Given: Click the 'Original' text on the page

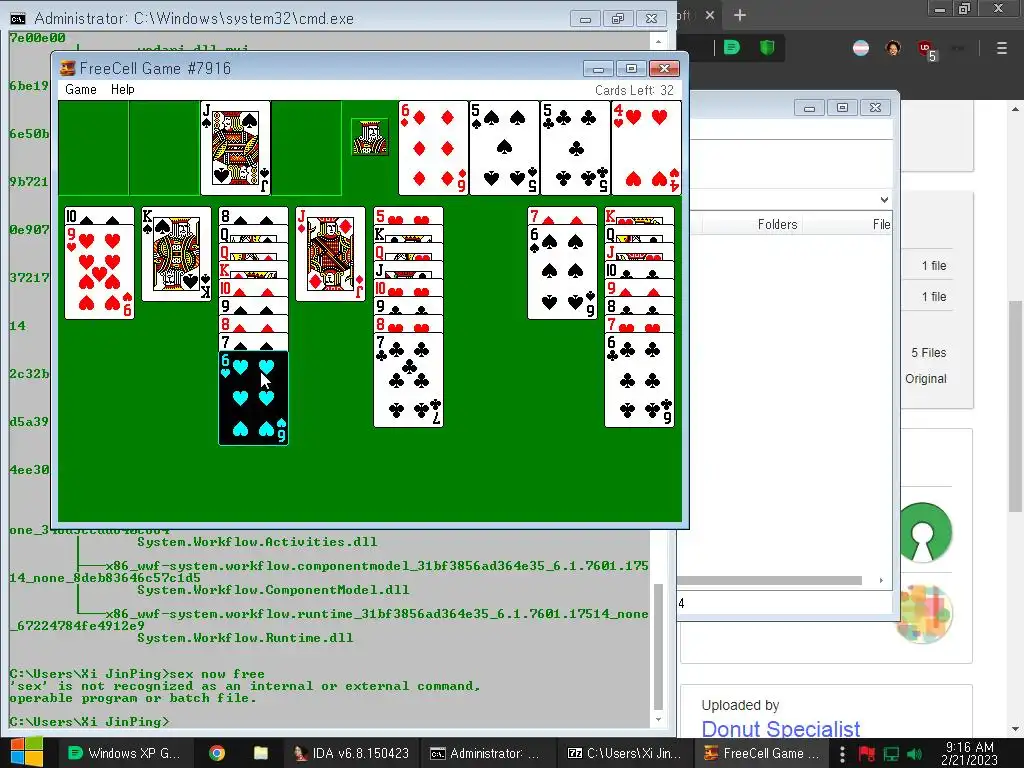Looking at the screenshot, I should [925, 379].
